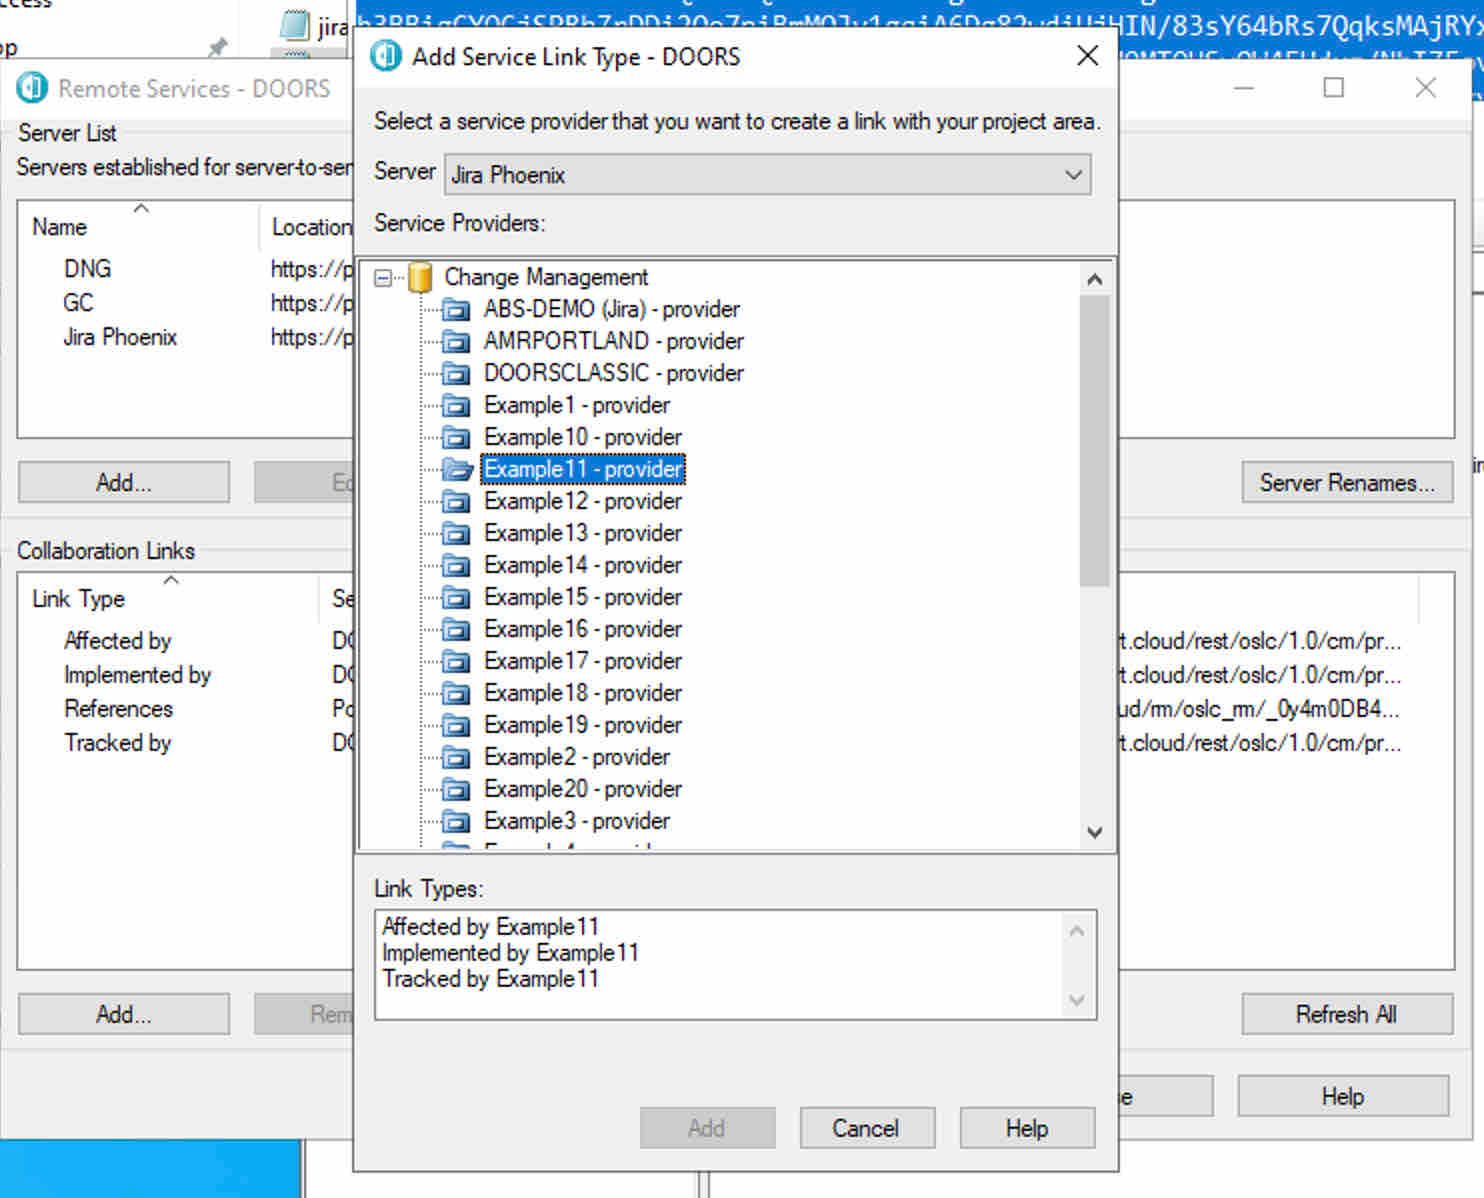The height and width of the screenshot is (1198, 1484).
Task: Select Example10 - provider item
Action: 583,437
